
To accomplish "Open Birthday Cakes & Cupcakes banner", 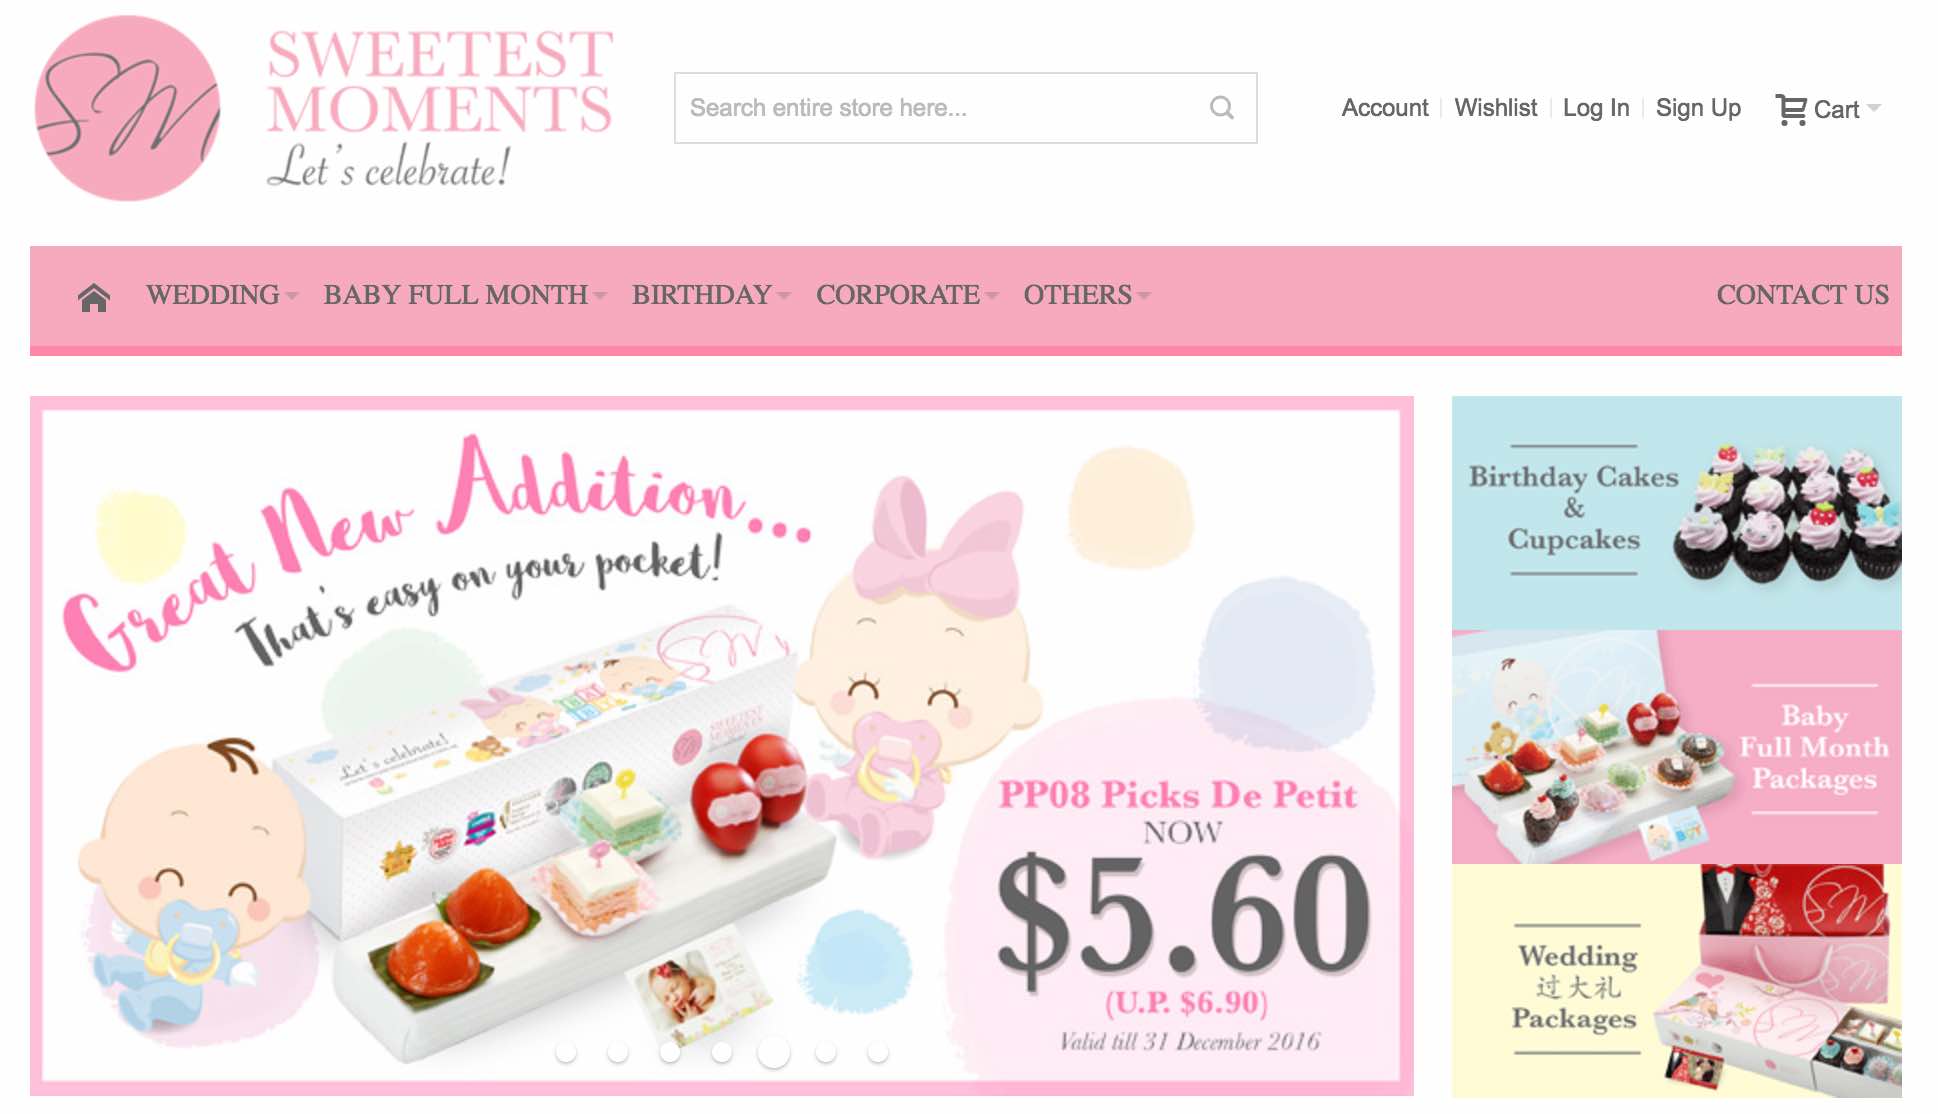I will pos(1676,513).
